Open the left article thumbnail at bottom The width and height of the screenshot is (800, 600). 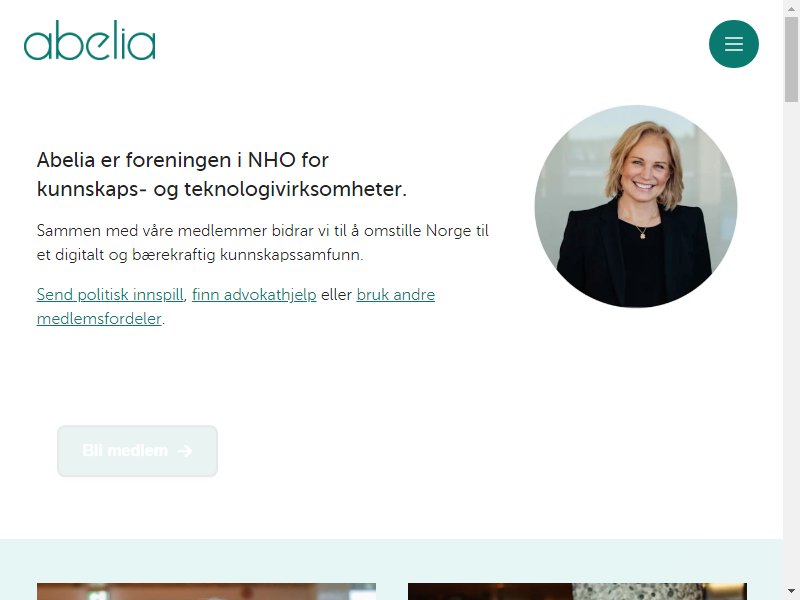click(x=207, y=592)
